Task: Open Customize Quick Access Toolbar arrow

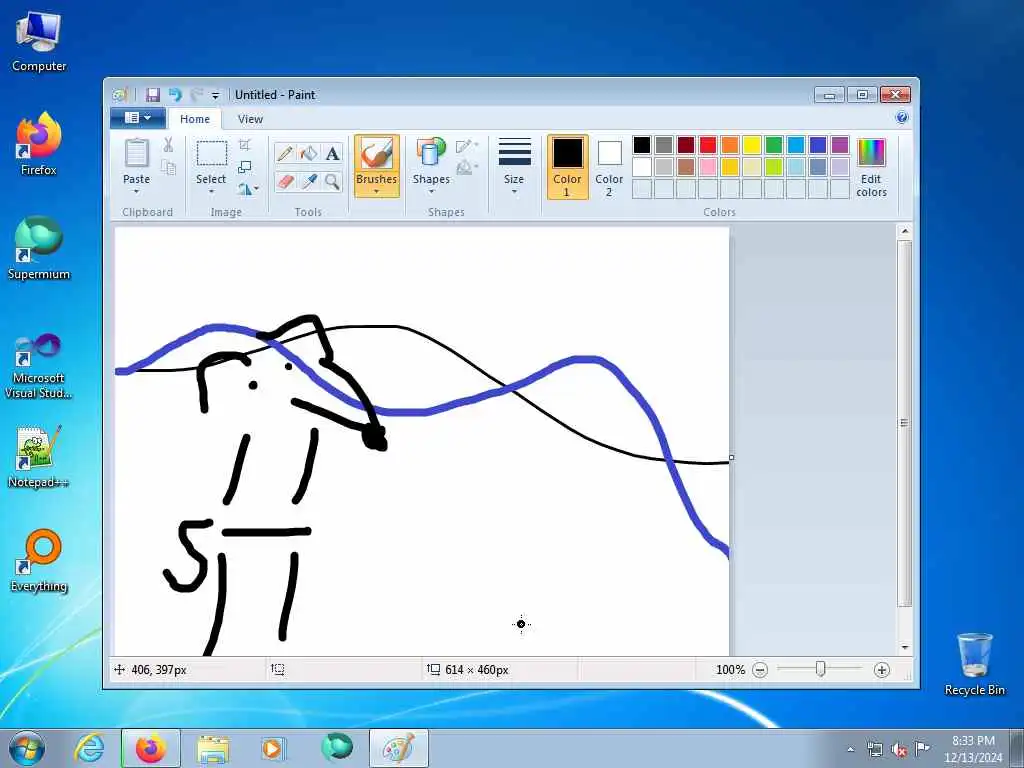Action: click(216, 95)
